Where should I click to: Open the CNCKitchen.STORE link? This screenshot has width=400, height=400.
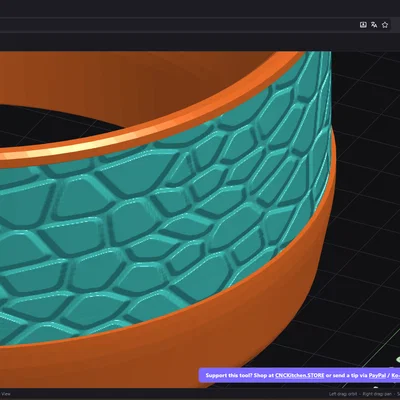tap(300, 375)
